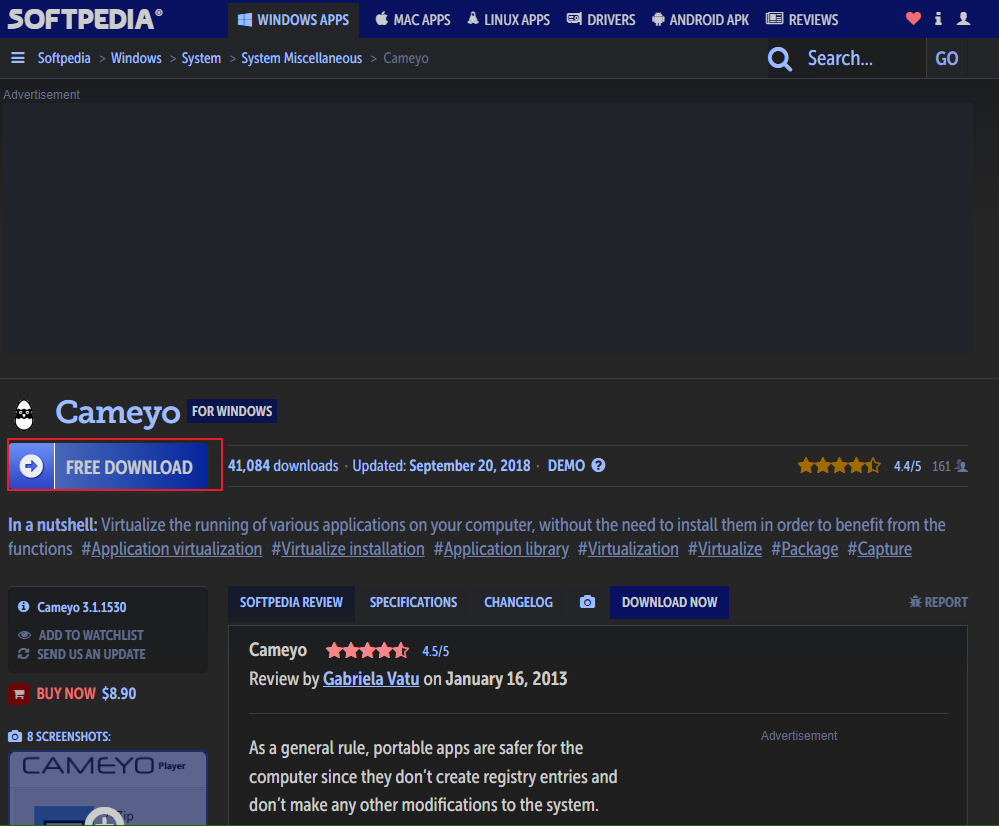Open #Capture tag
Image resolution: width=999 pixels, height=826 pixels.
click(879, 549)
